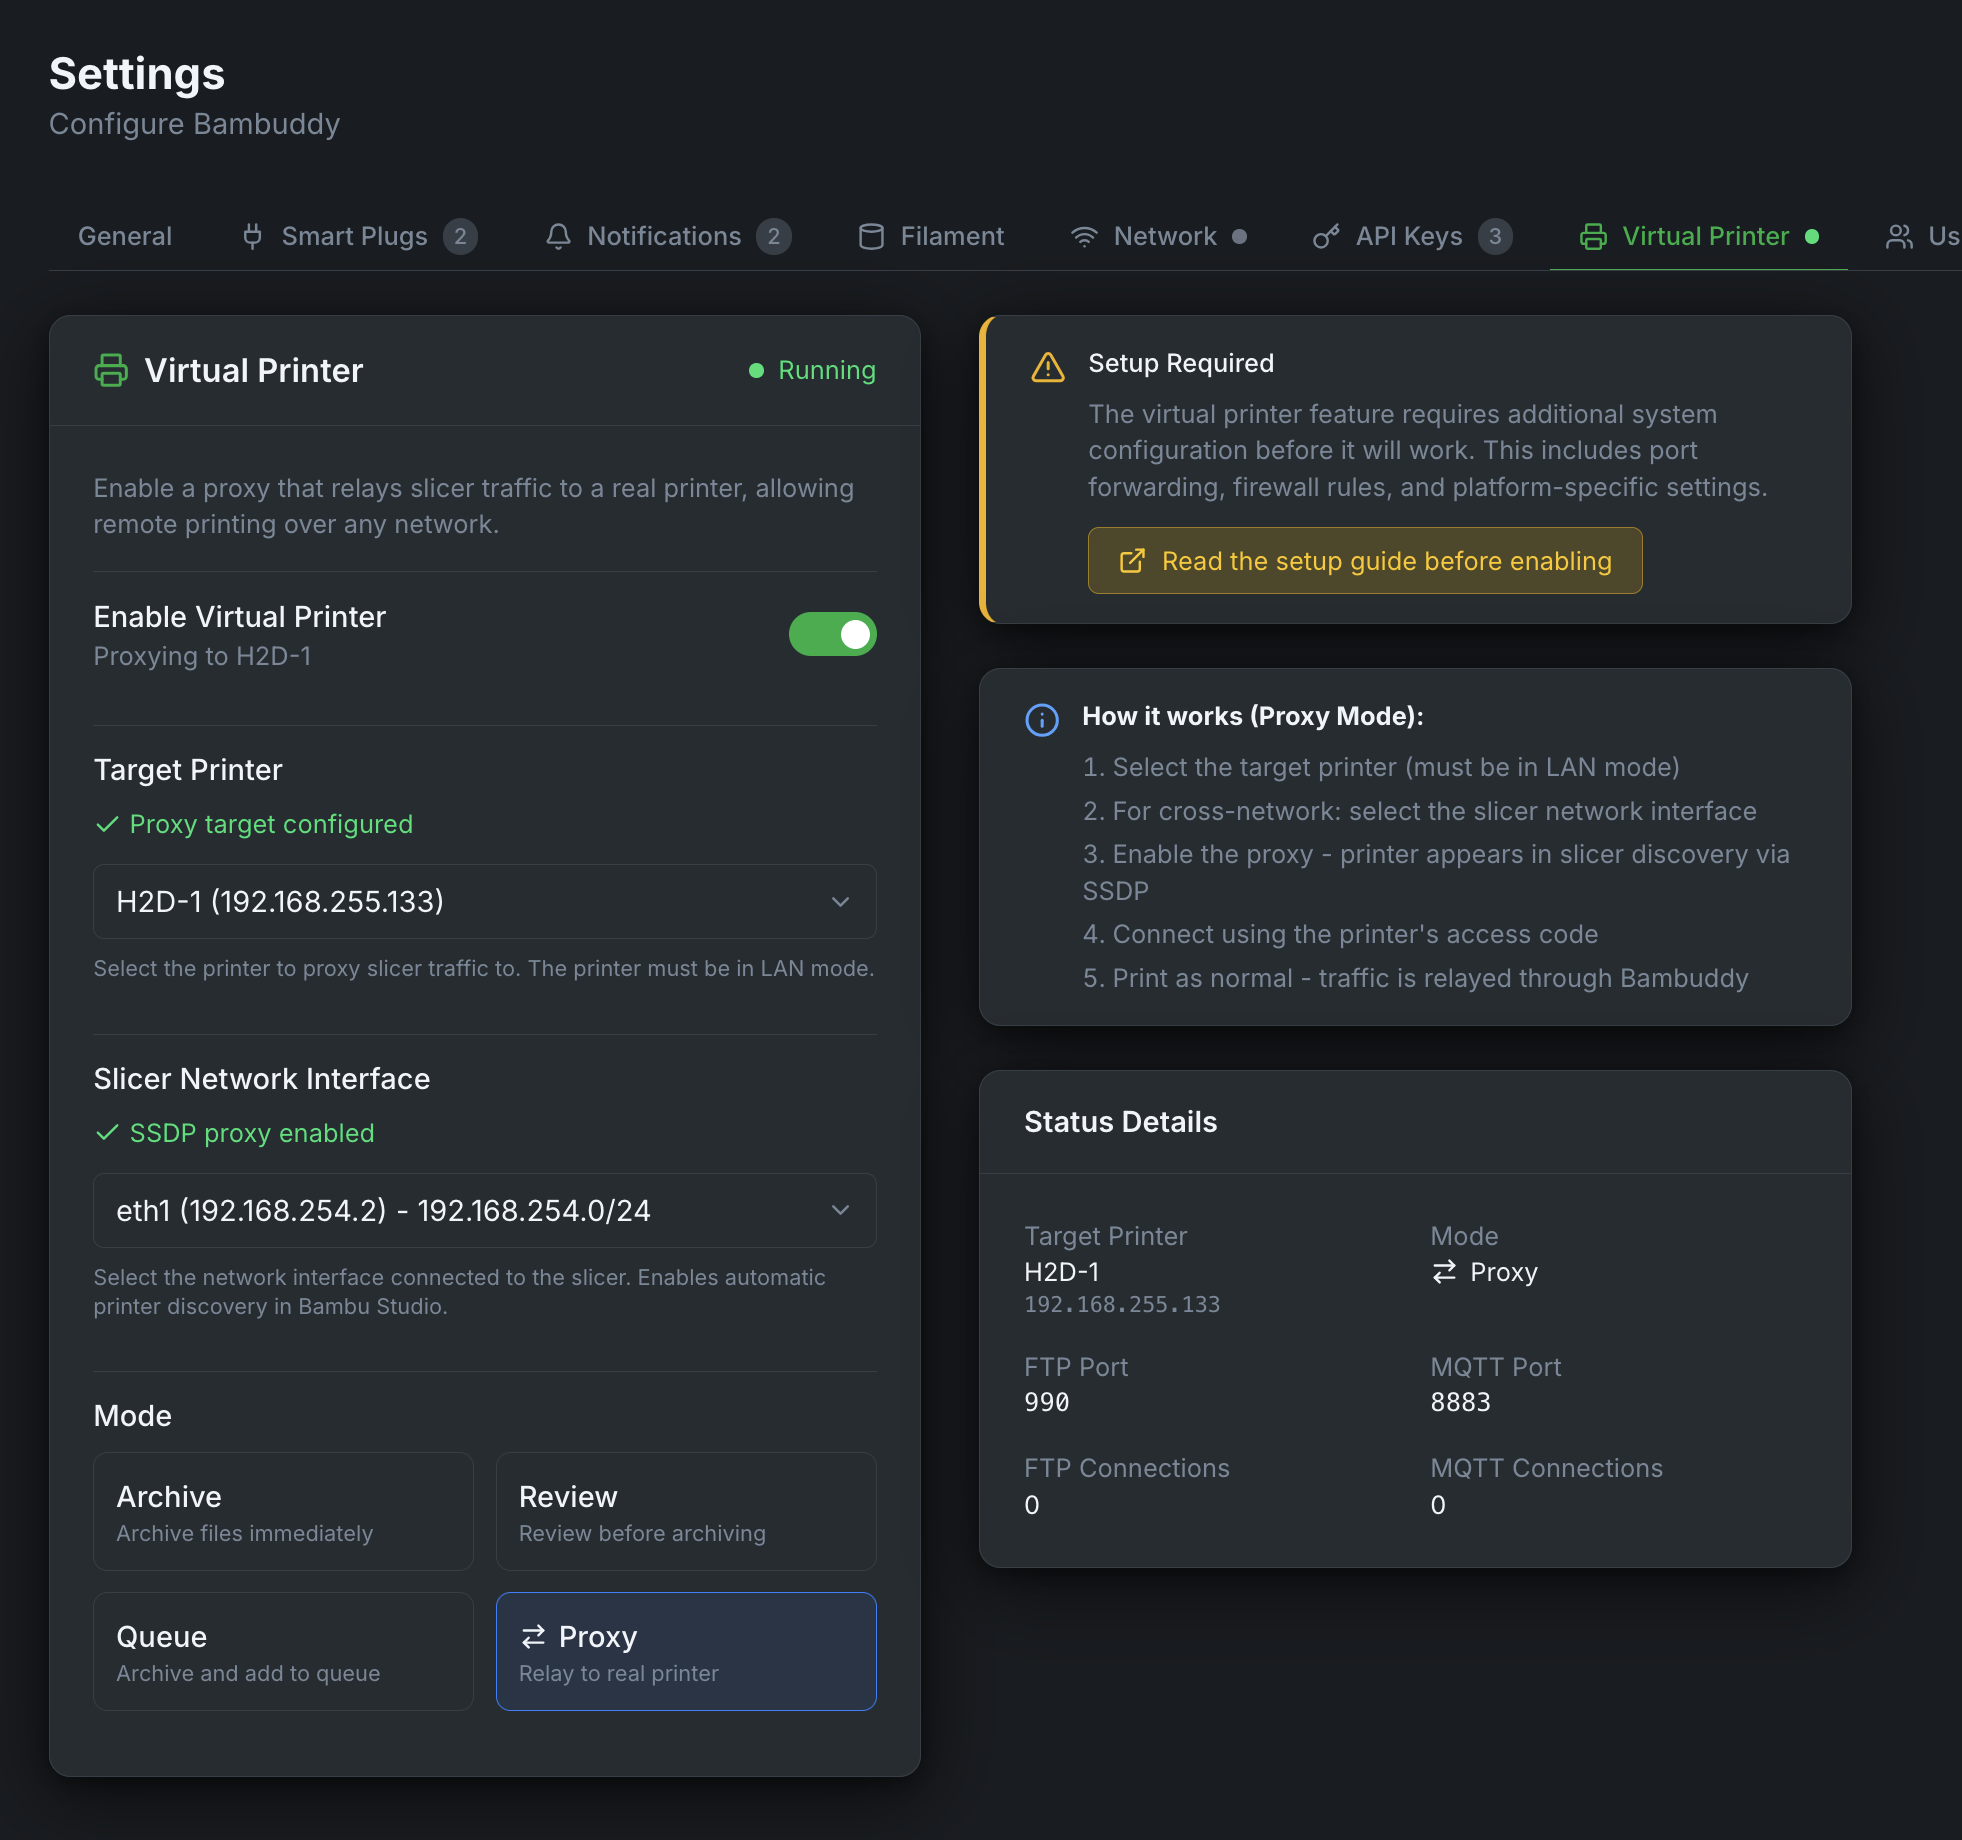Open the Slicer Network Interface dropdown
Viewport: 1962px width, 1840px height.
485,1210
